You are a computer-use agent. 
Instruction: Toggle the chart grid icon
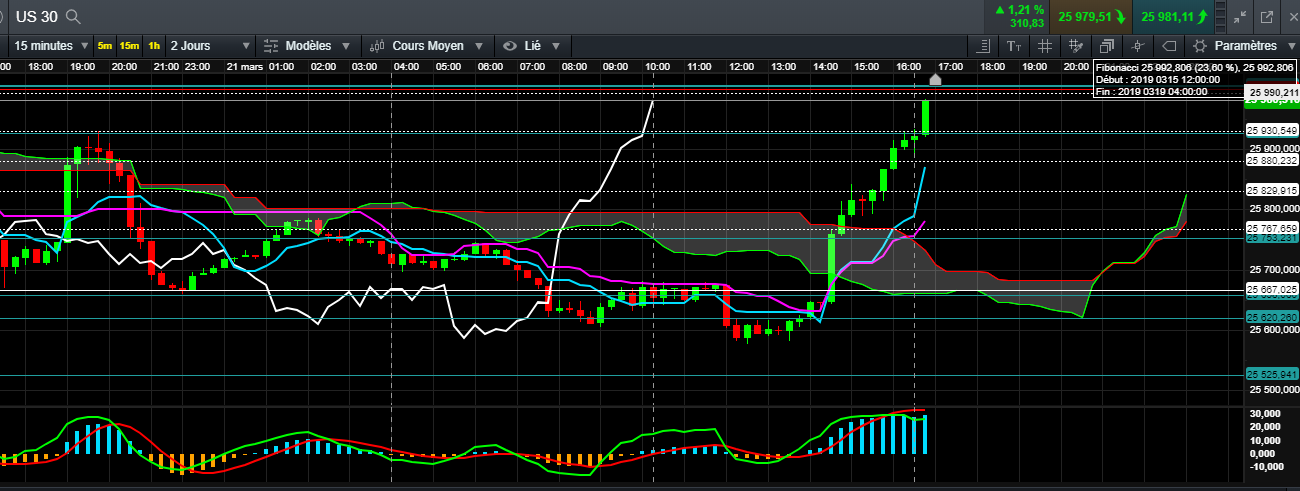(x=1044, y=46)
